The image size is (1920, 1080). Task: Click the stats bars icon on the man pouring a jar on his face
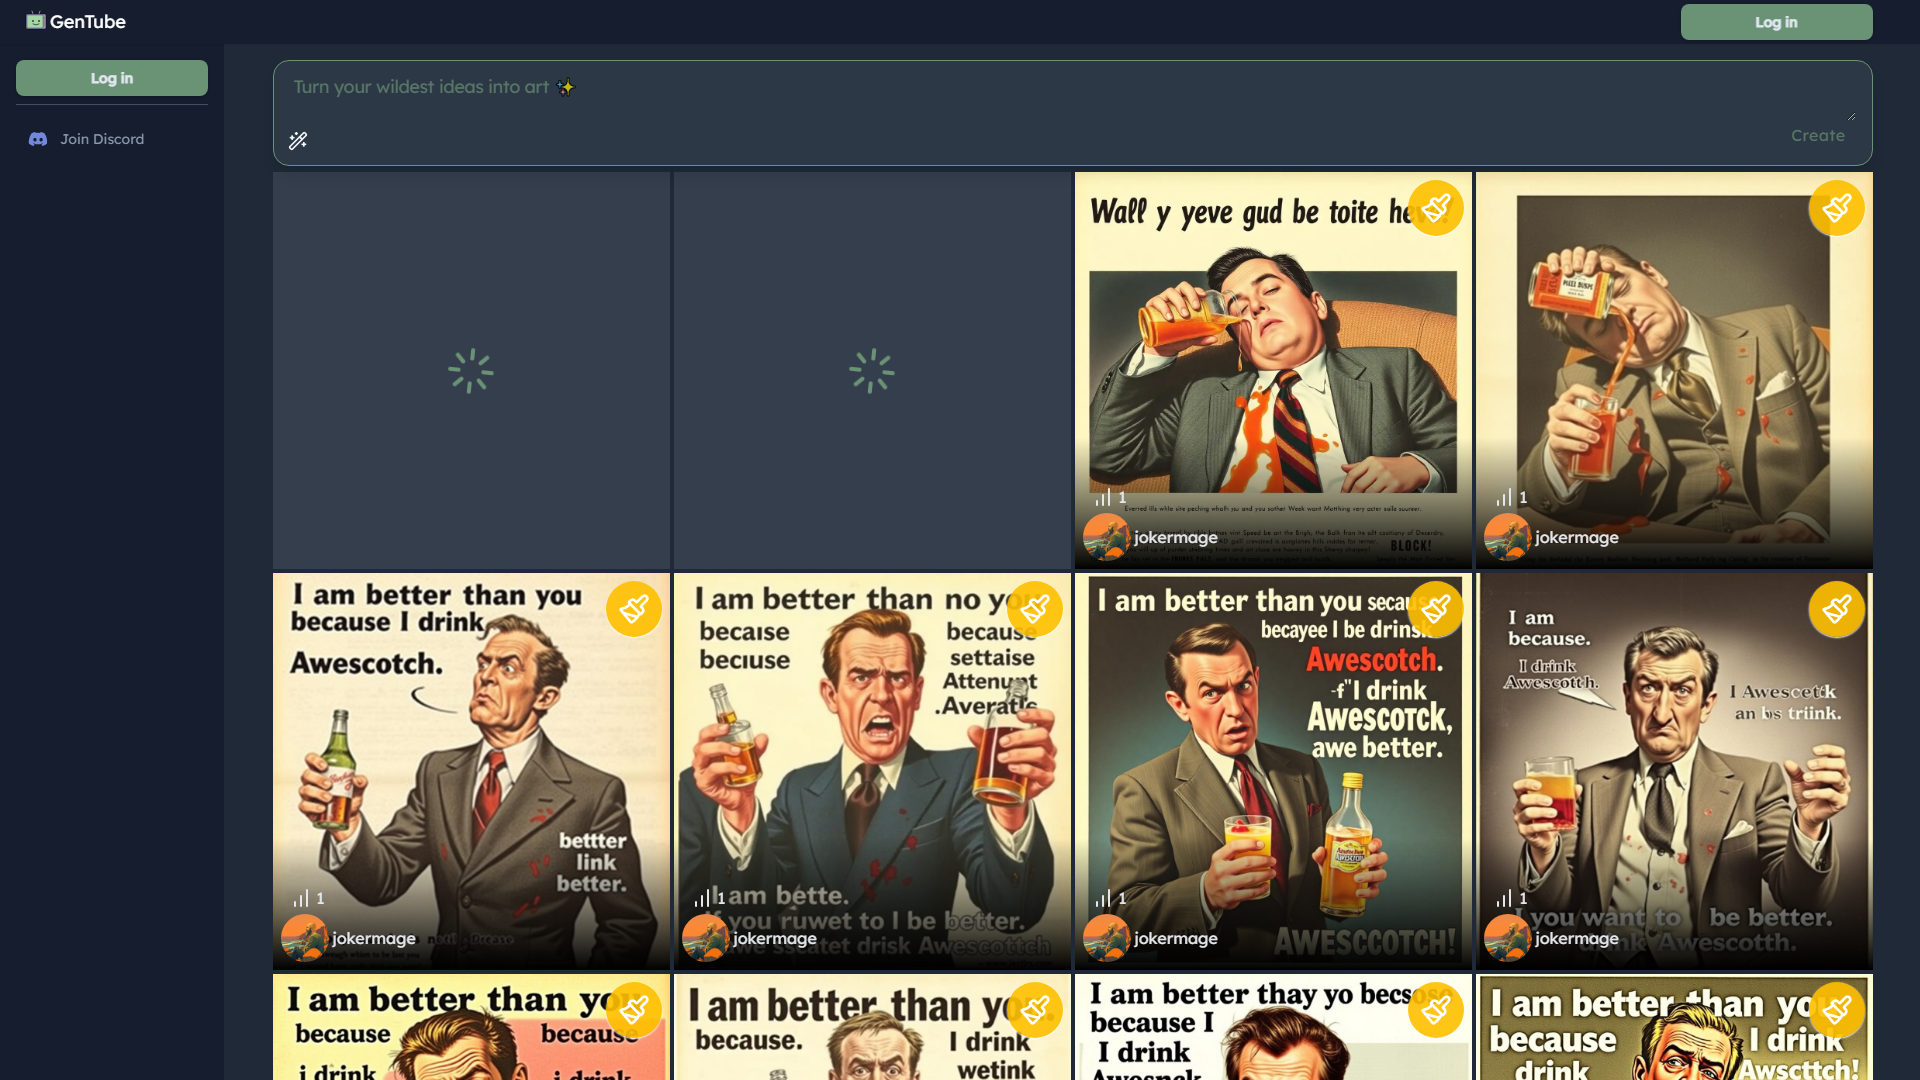click(1504, 497)
